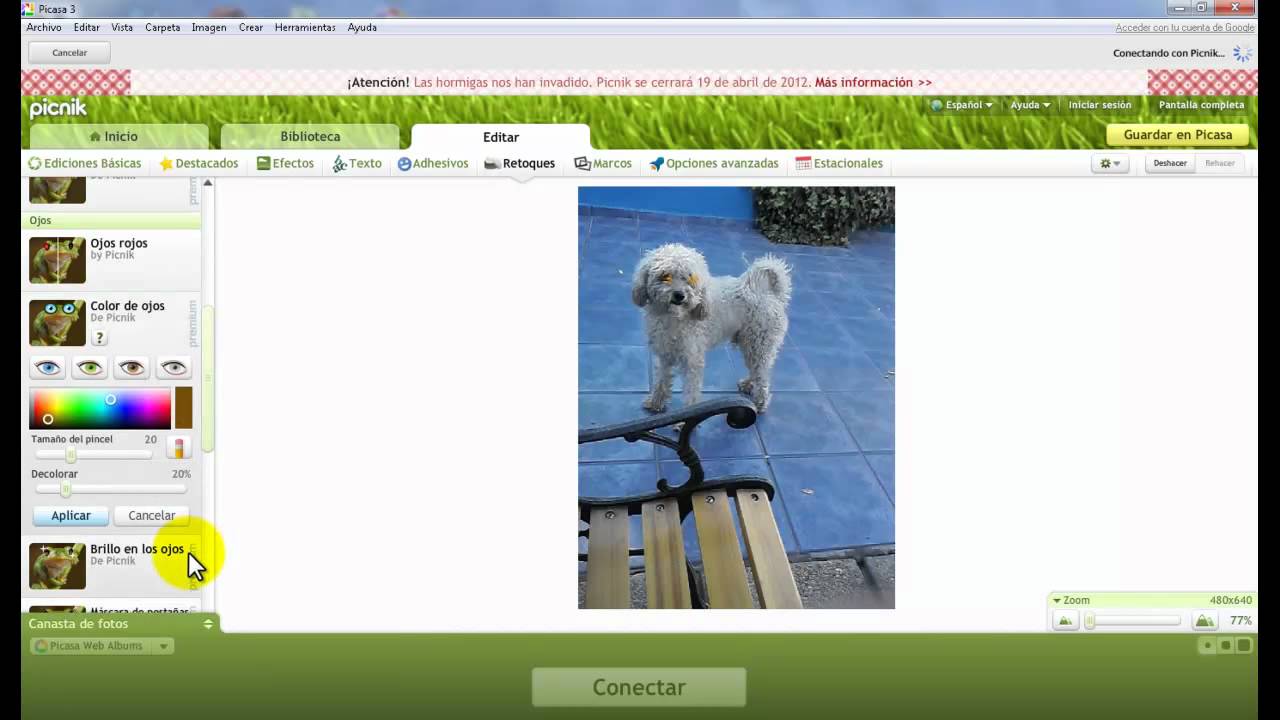Viewport: 1280px width, 720px height.
Task: Open the Adhesivos section
Action: pyautogui.click(x=433, y=163)
